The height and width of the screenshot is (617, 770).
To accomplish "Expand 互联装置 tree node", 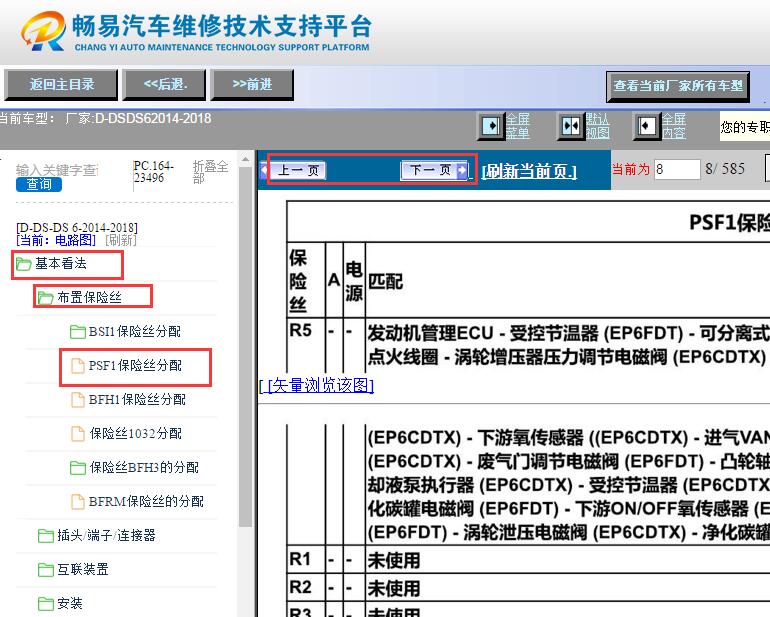I will [x=82, y=569].
